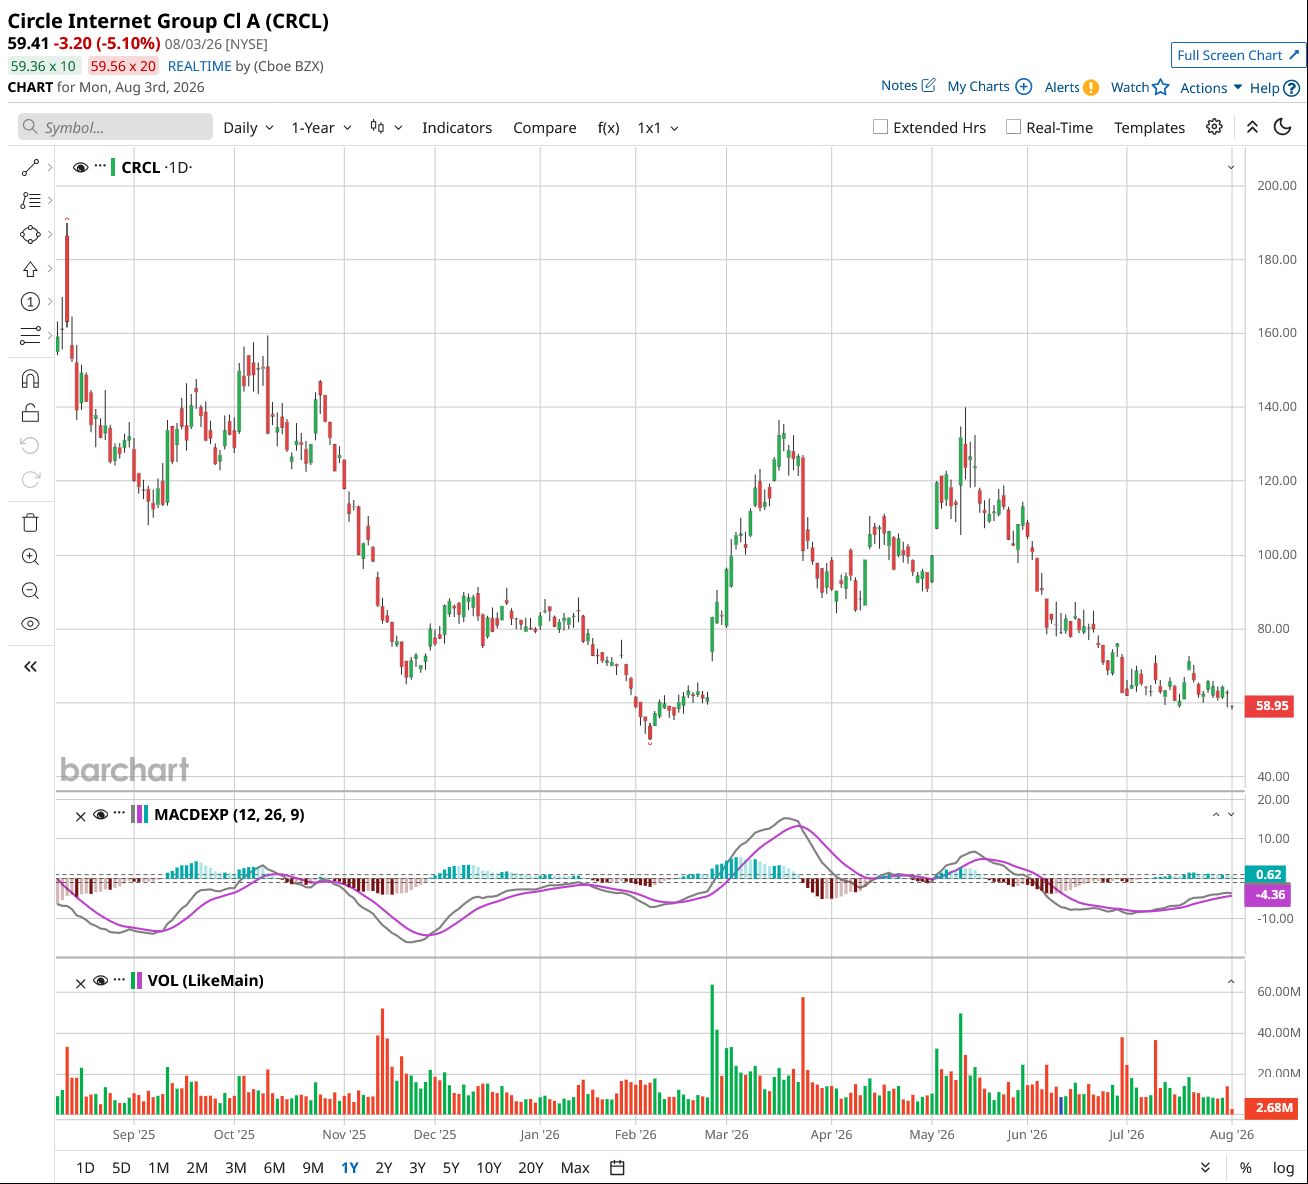Image resolution: width=1308 pixels, height=1184 pixels.
Task: Open the Templates menu
Action: (x=1149, y=128)
